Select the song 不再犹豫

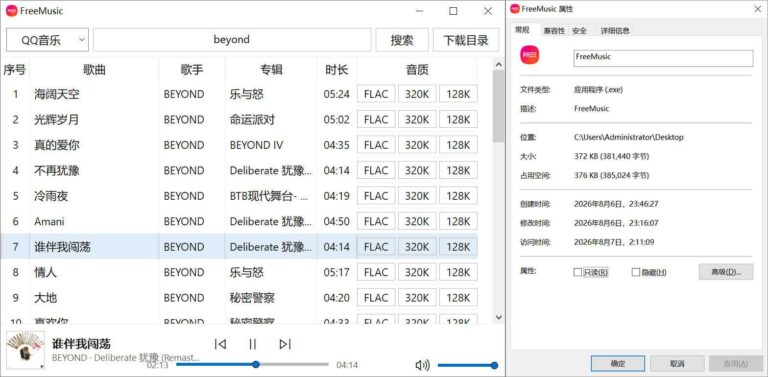[x=57, y=170]
